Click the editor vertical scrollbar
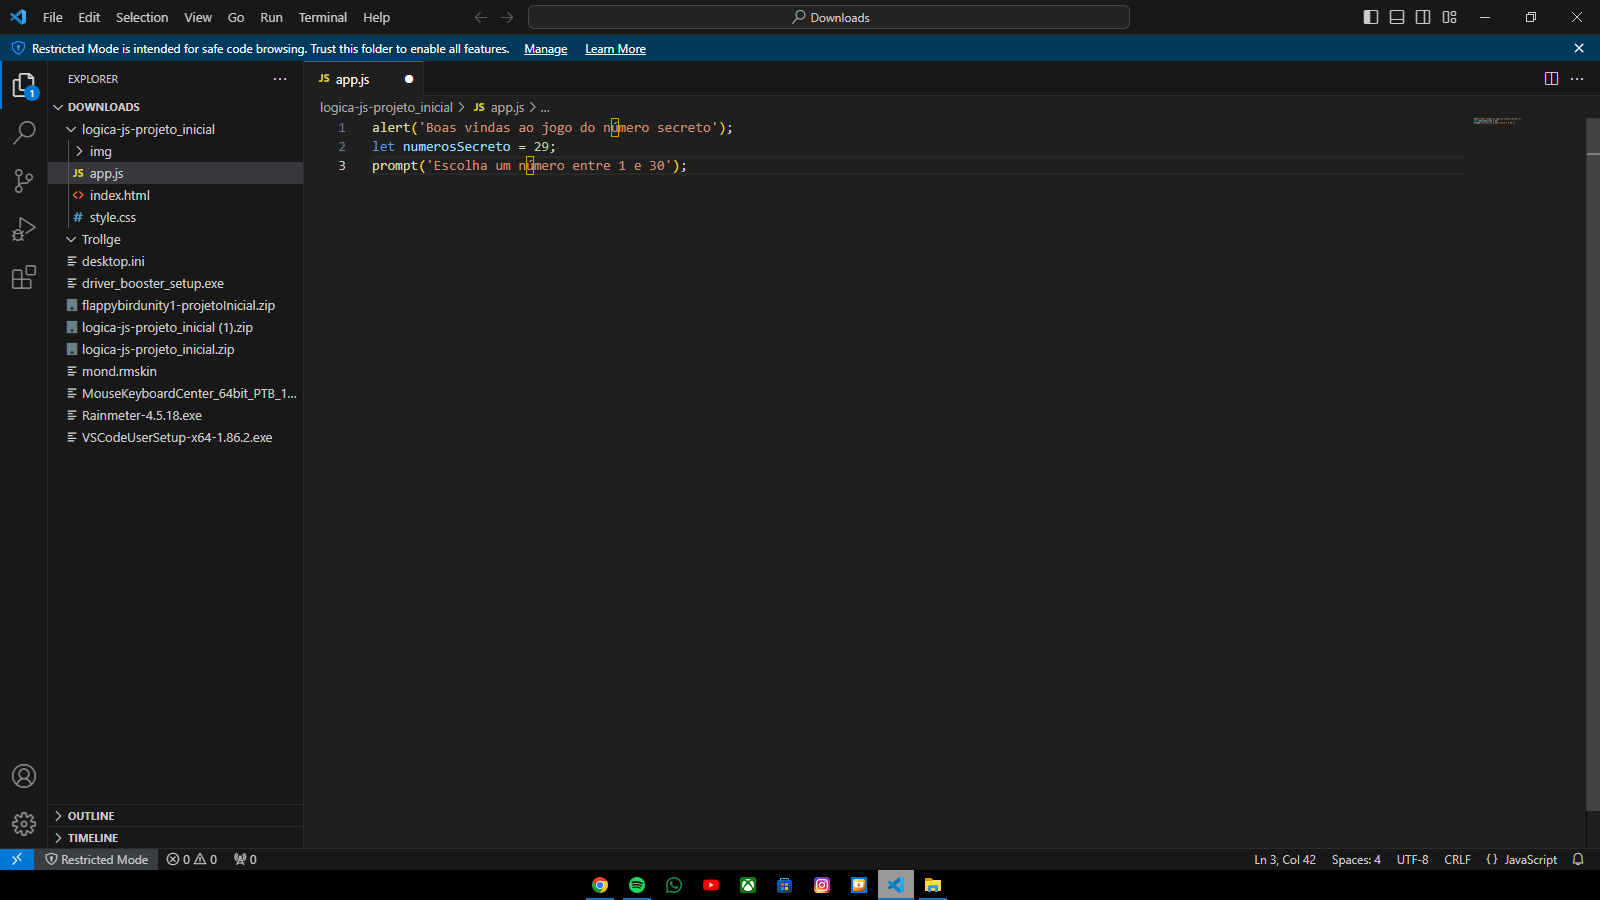 pos(1593,465)
